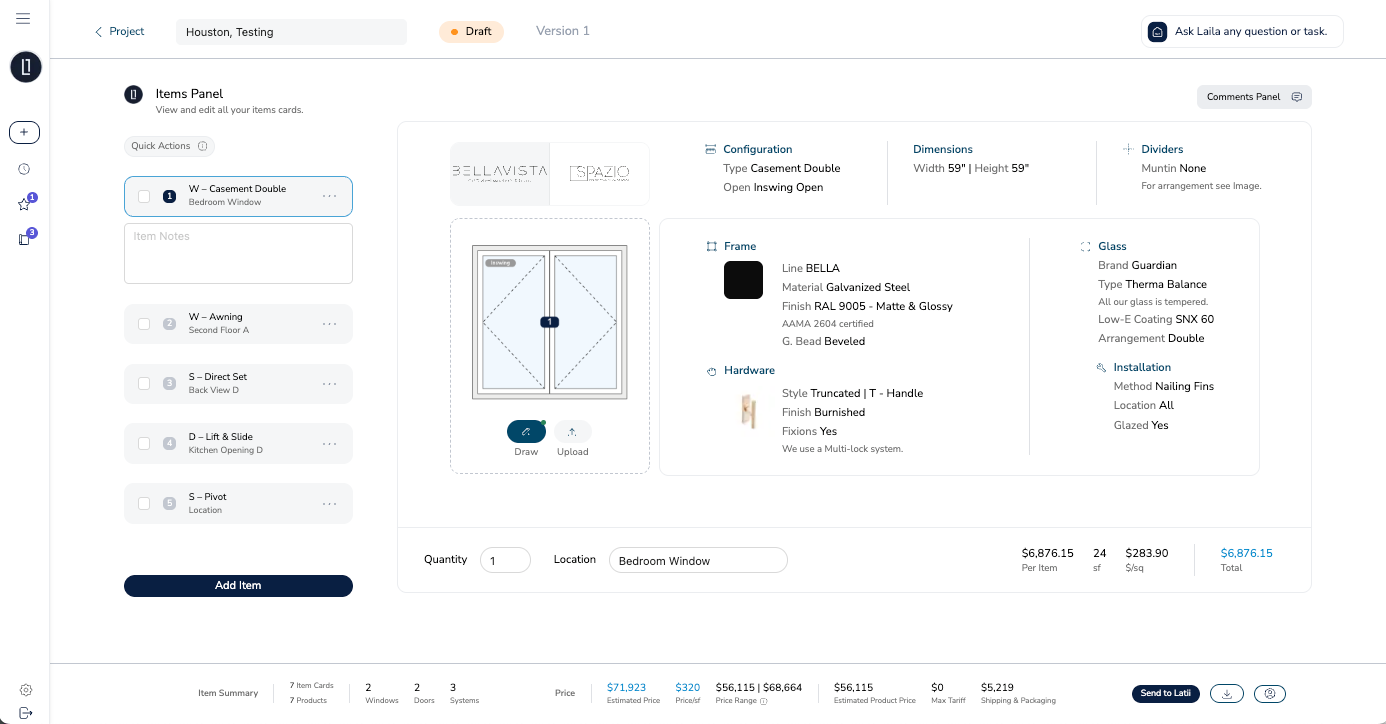Viewport: 1386px width, 724px height.
Task: Open the history clock icon
Action: (25, 170)
